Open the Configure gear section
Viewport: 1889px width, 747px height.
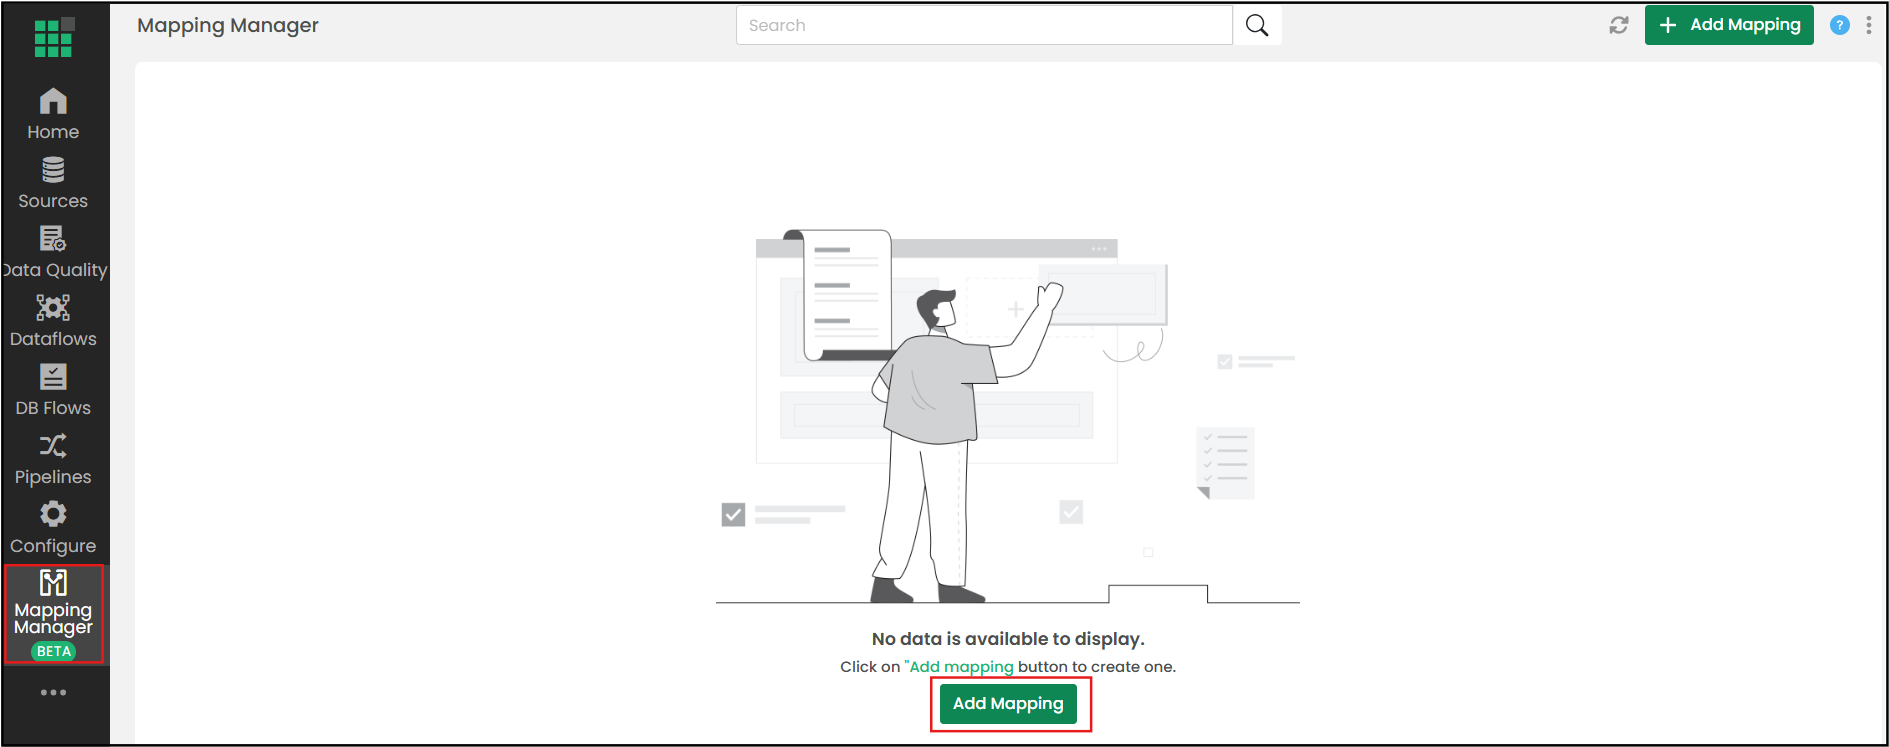coord(53,529)
